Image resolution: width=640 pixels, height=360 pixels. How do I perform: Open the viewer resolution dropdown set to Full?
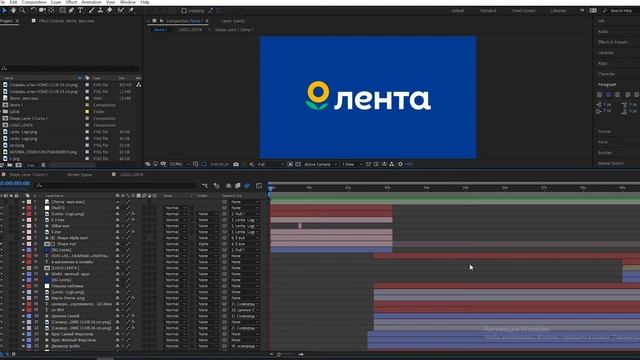coord(270,164)
